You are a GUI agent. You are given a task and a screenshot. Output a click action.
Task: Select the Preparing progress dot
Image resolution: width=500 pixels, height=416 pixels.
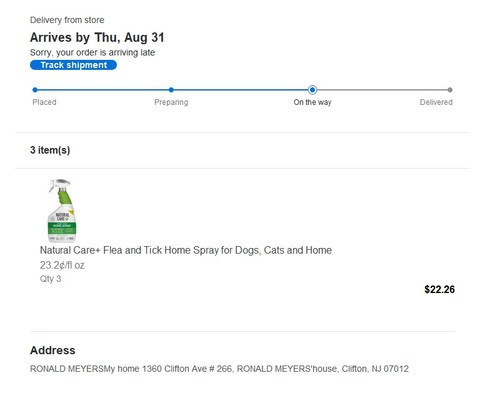171,90
